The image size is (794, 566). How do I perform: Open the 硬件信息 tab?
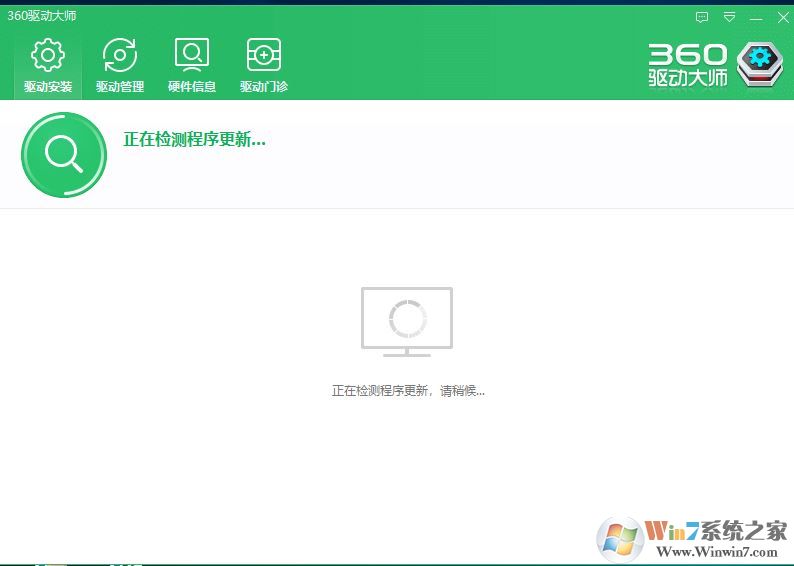pos(192,65)
